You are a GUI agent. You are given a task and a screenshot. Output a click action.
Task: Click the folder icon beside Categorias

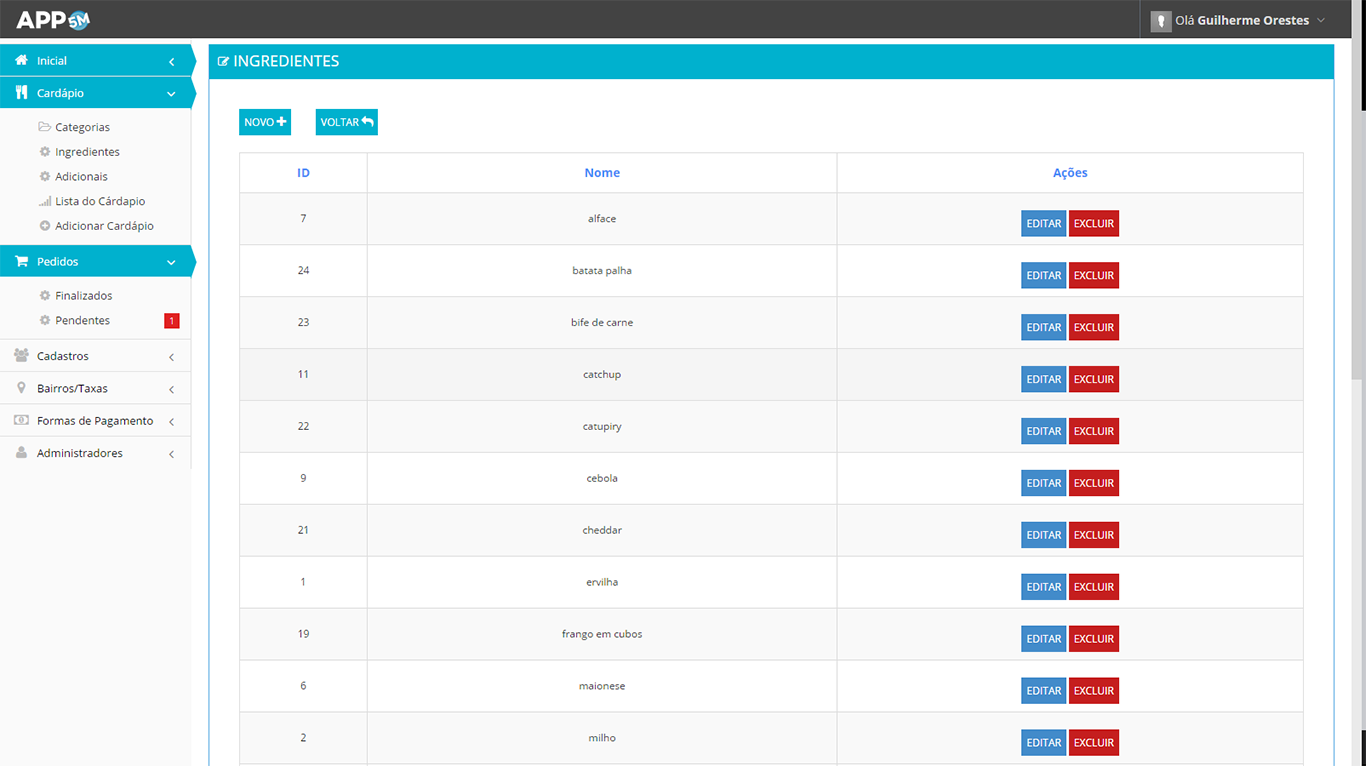[x=44, y=128]
